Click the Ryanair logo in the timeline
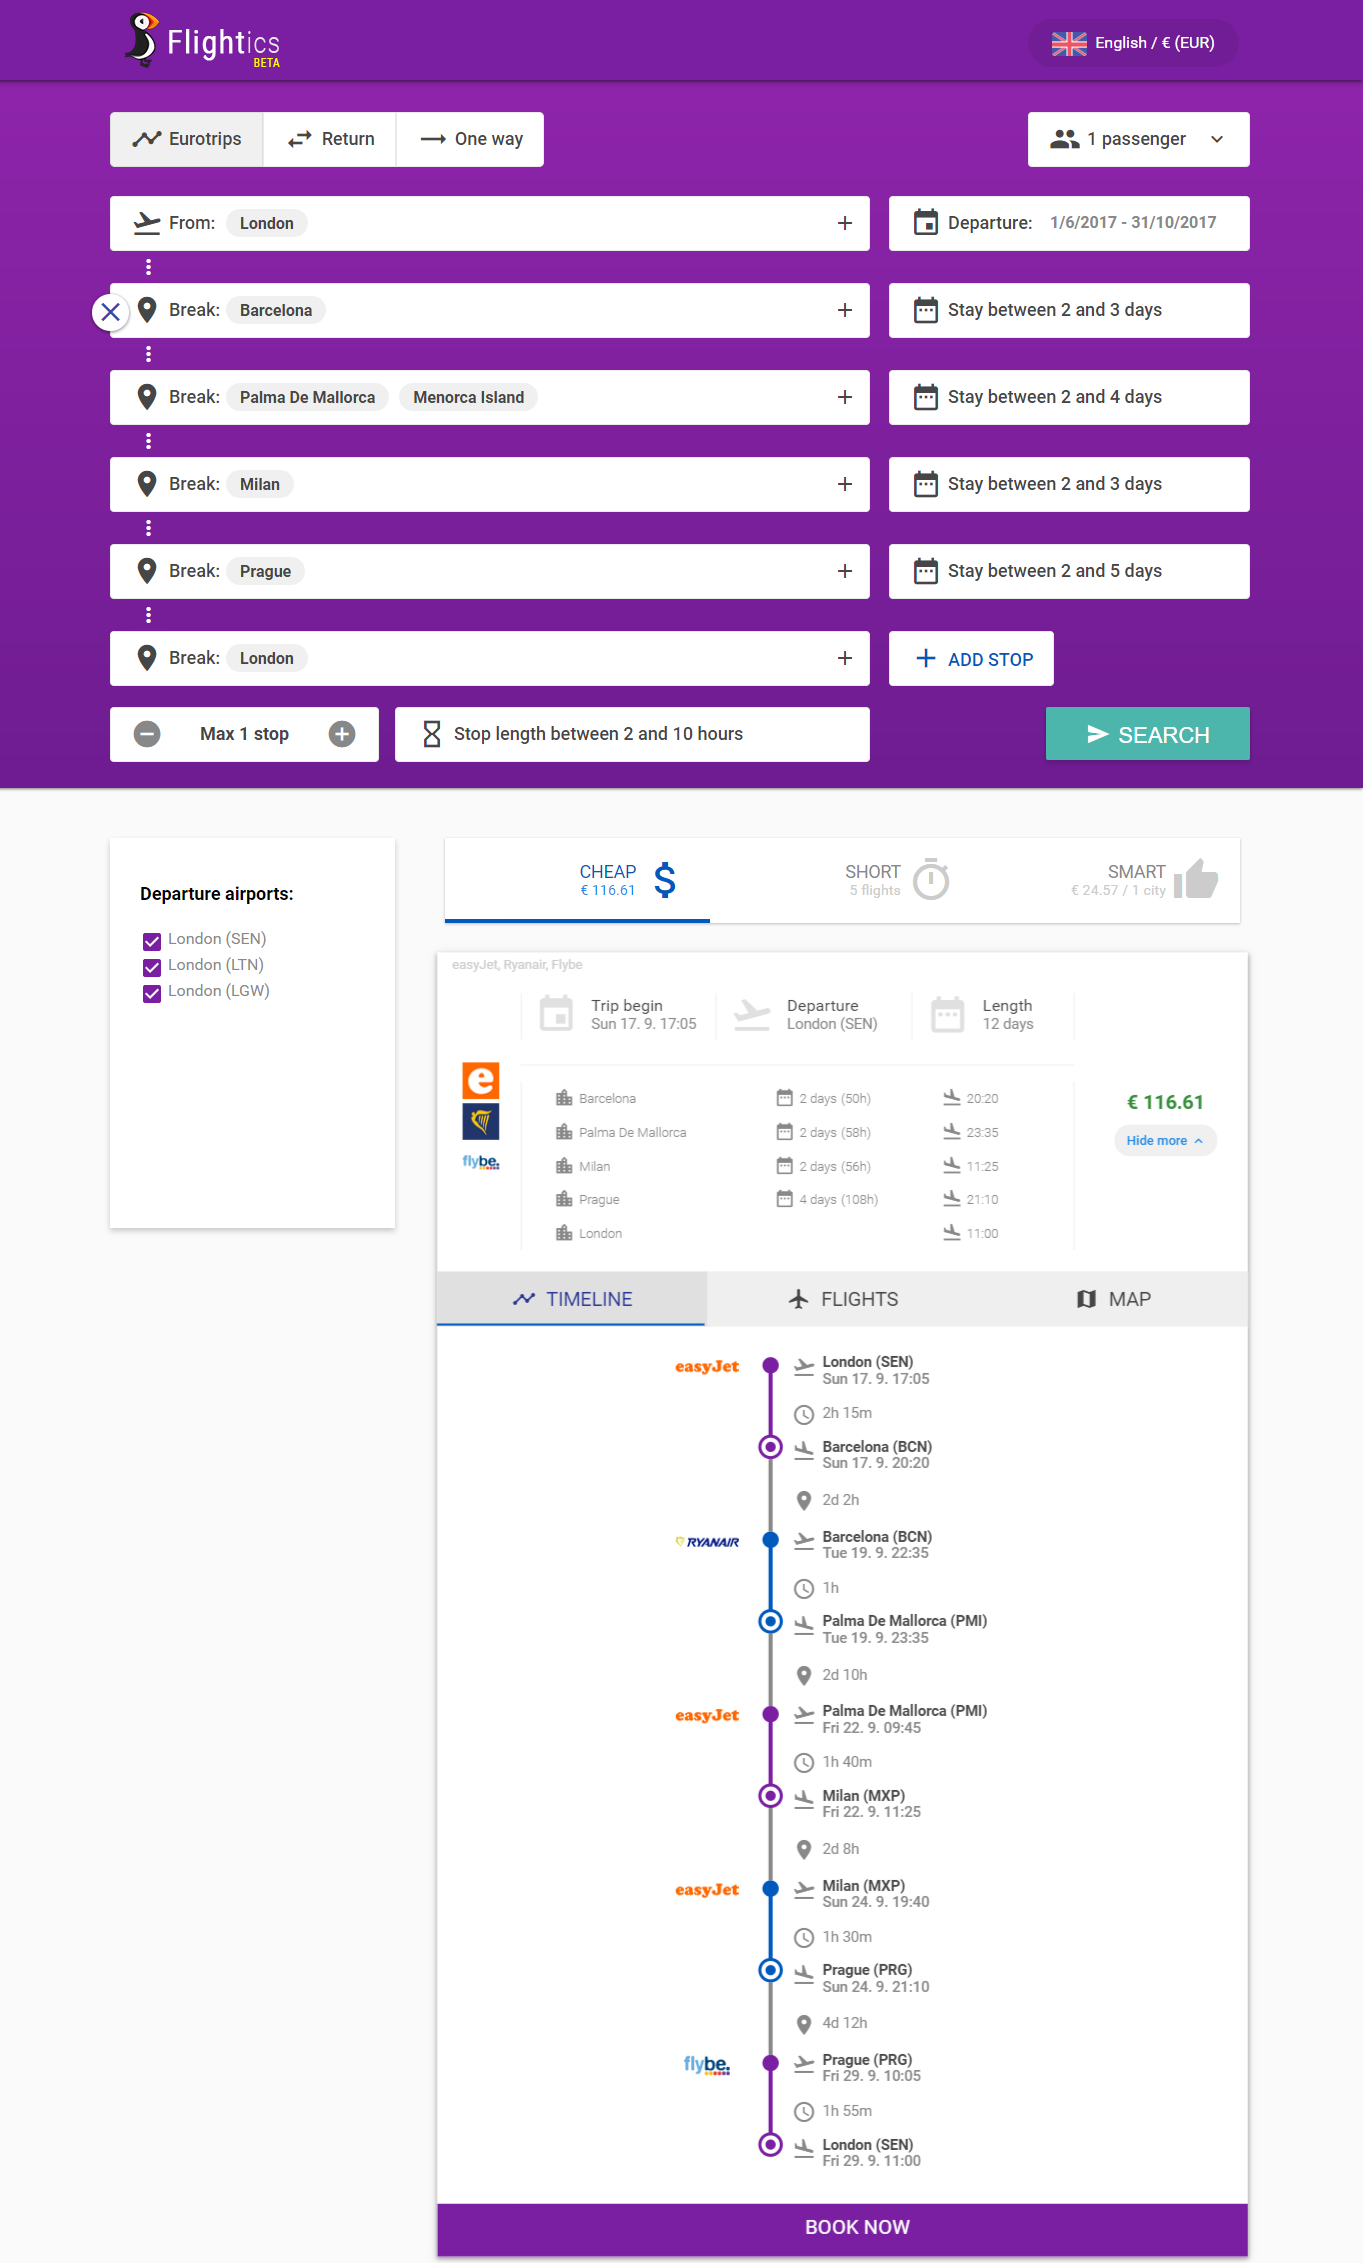Viewport: 1363px width, 2263px height. coord(707,1542)
